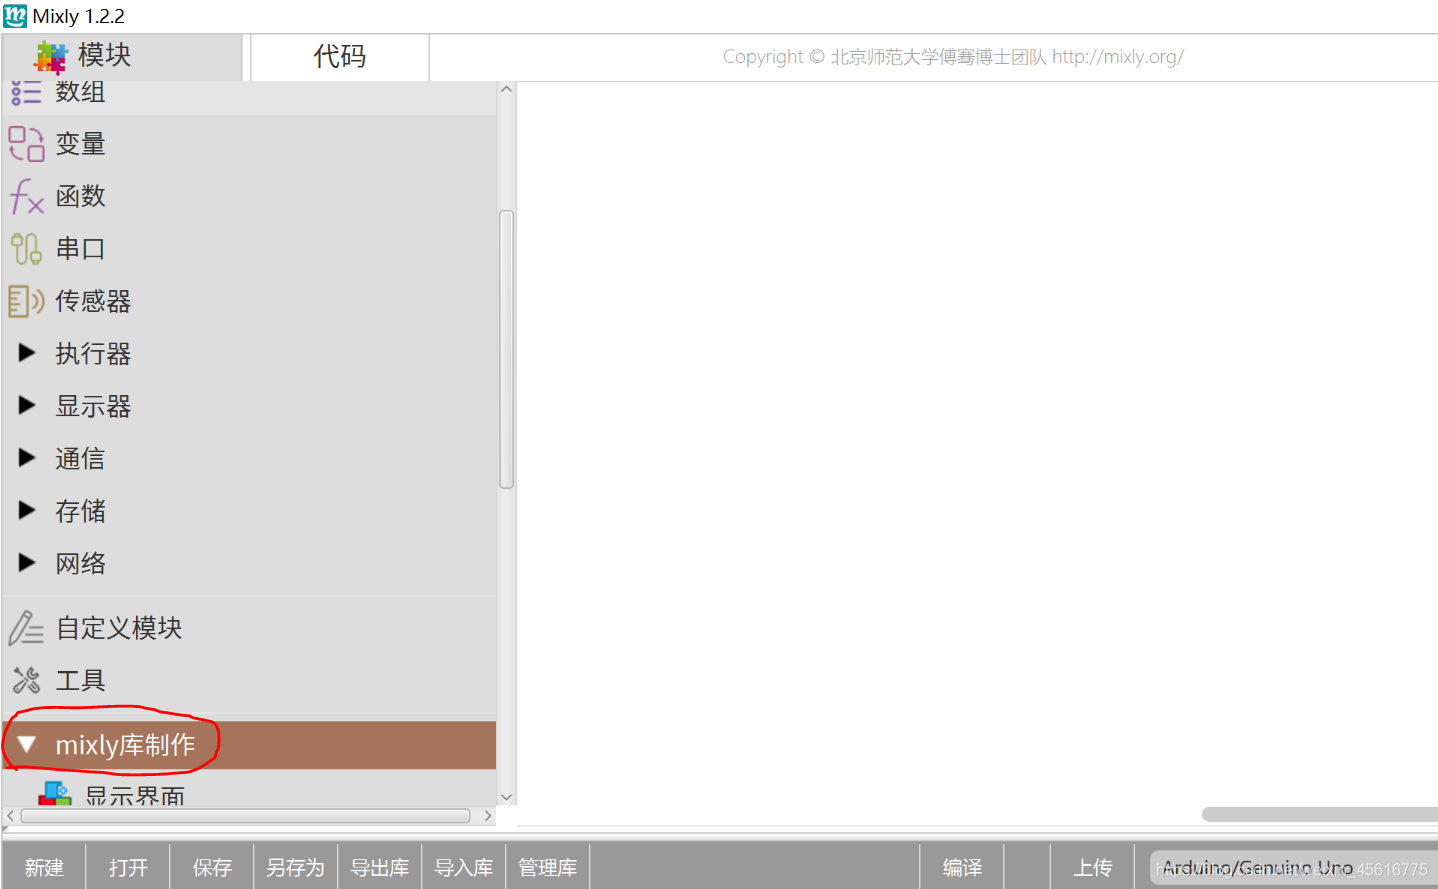Click the 数组 list icon

click(26, 92)
